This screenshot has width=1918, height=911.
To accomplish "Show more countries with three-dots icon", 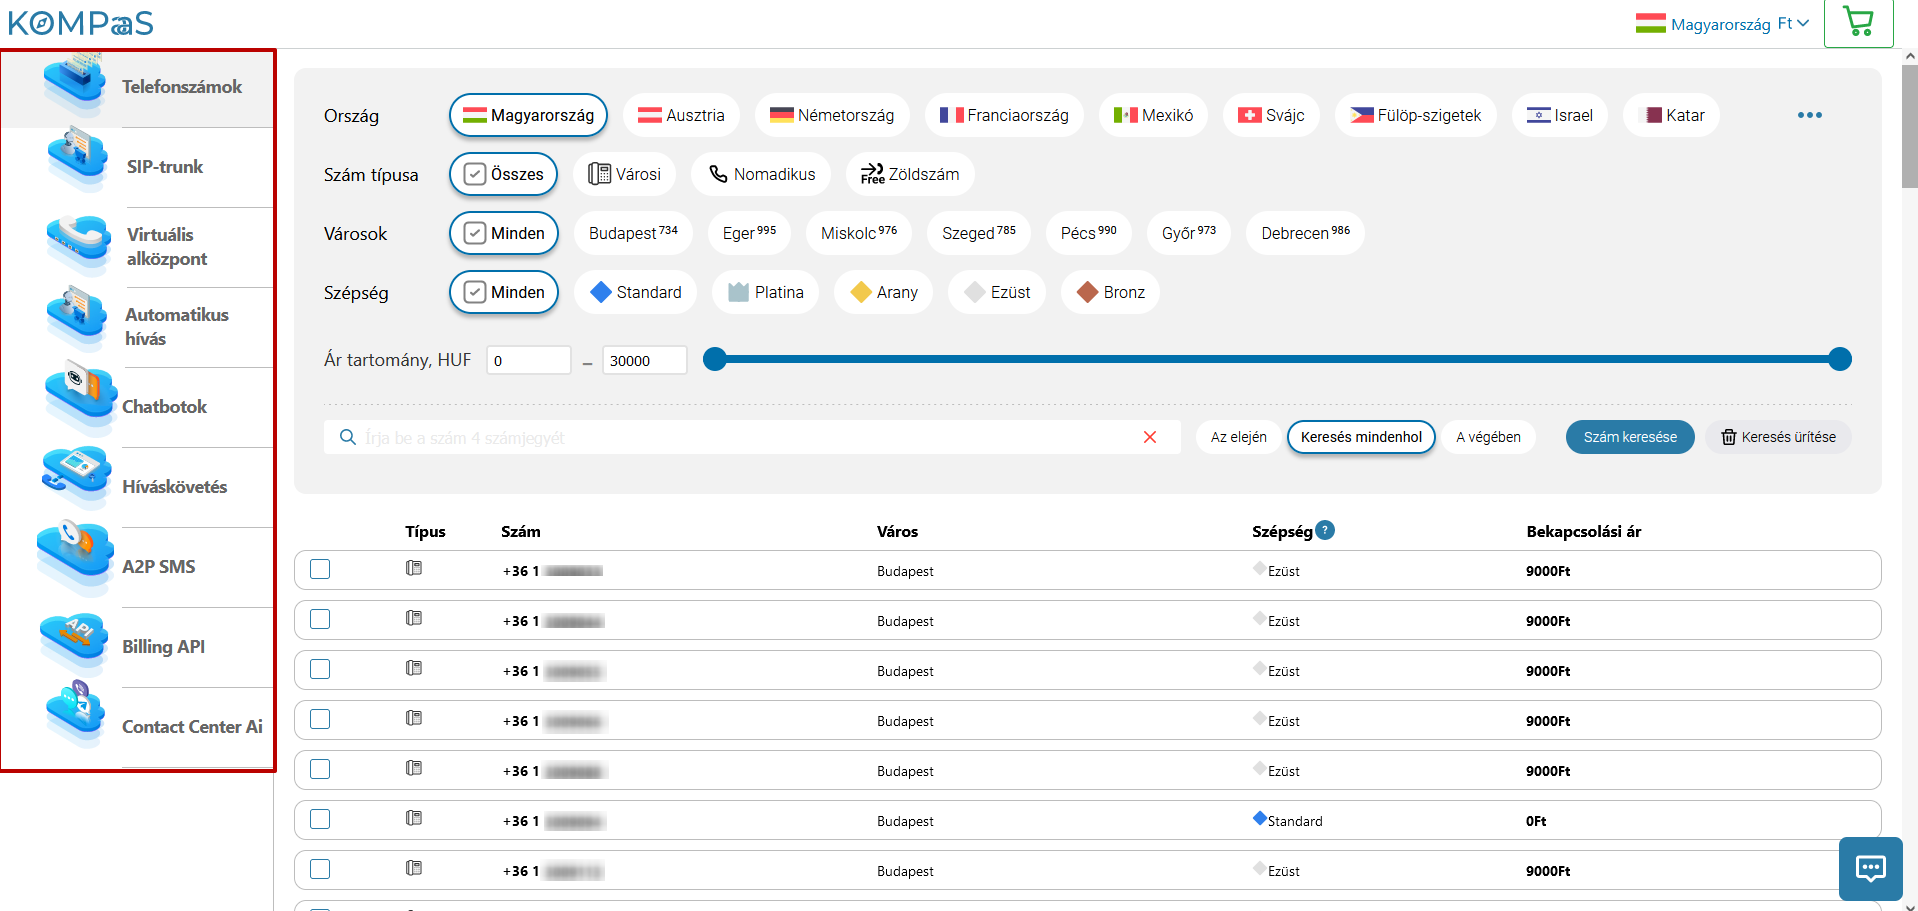I will (x=1809, y=115).
